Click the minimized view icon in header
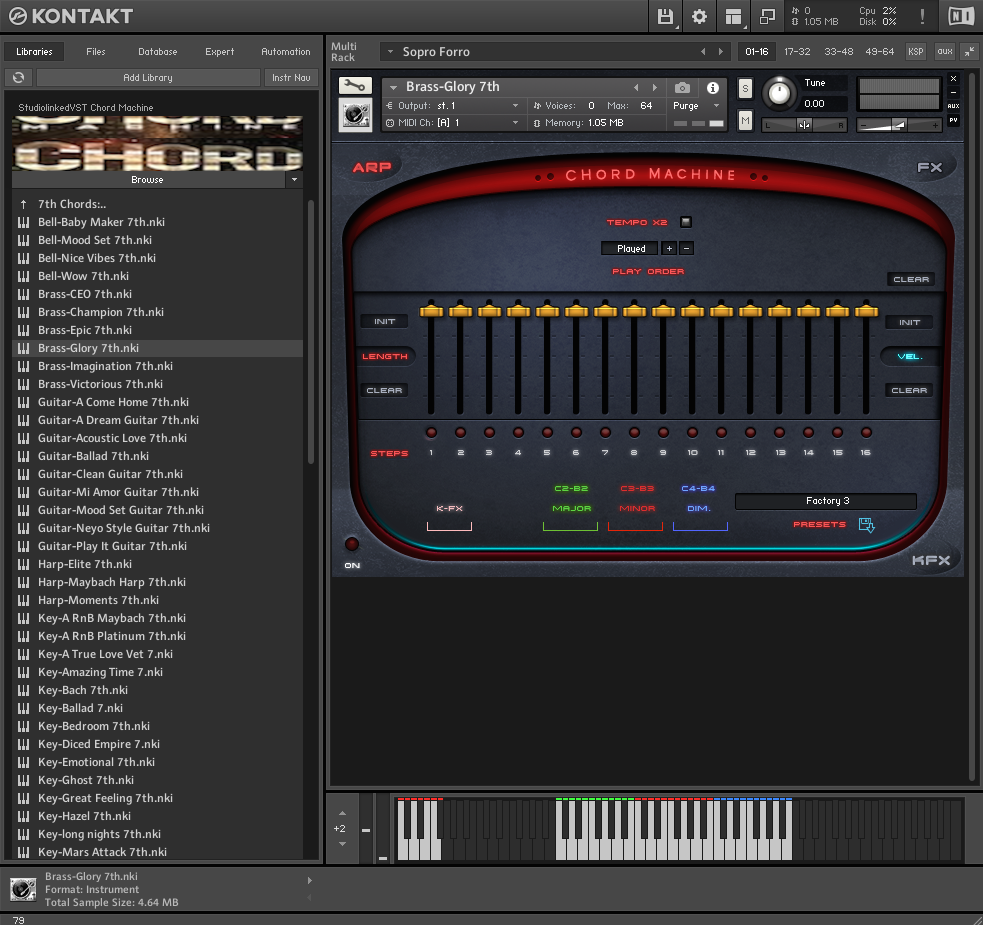 767,16
